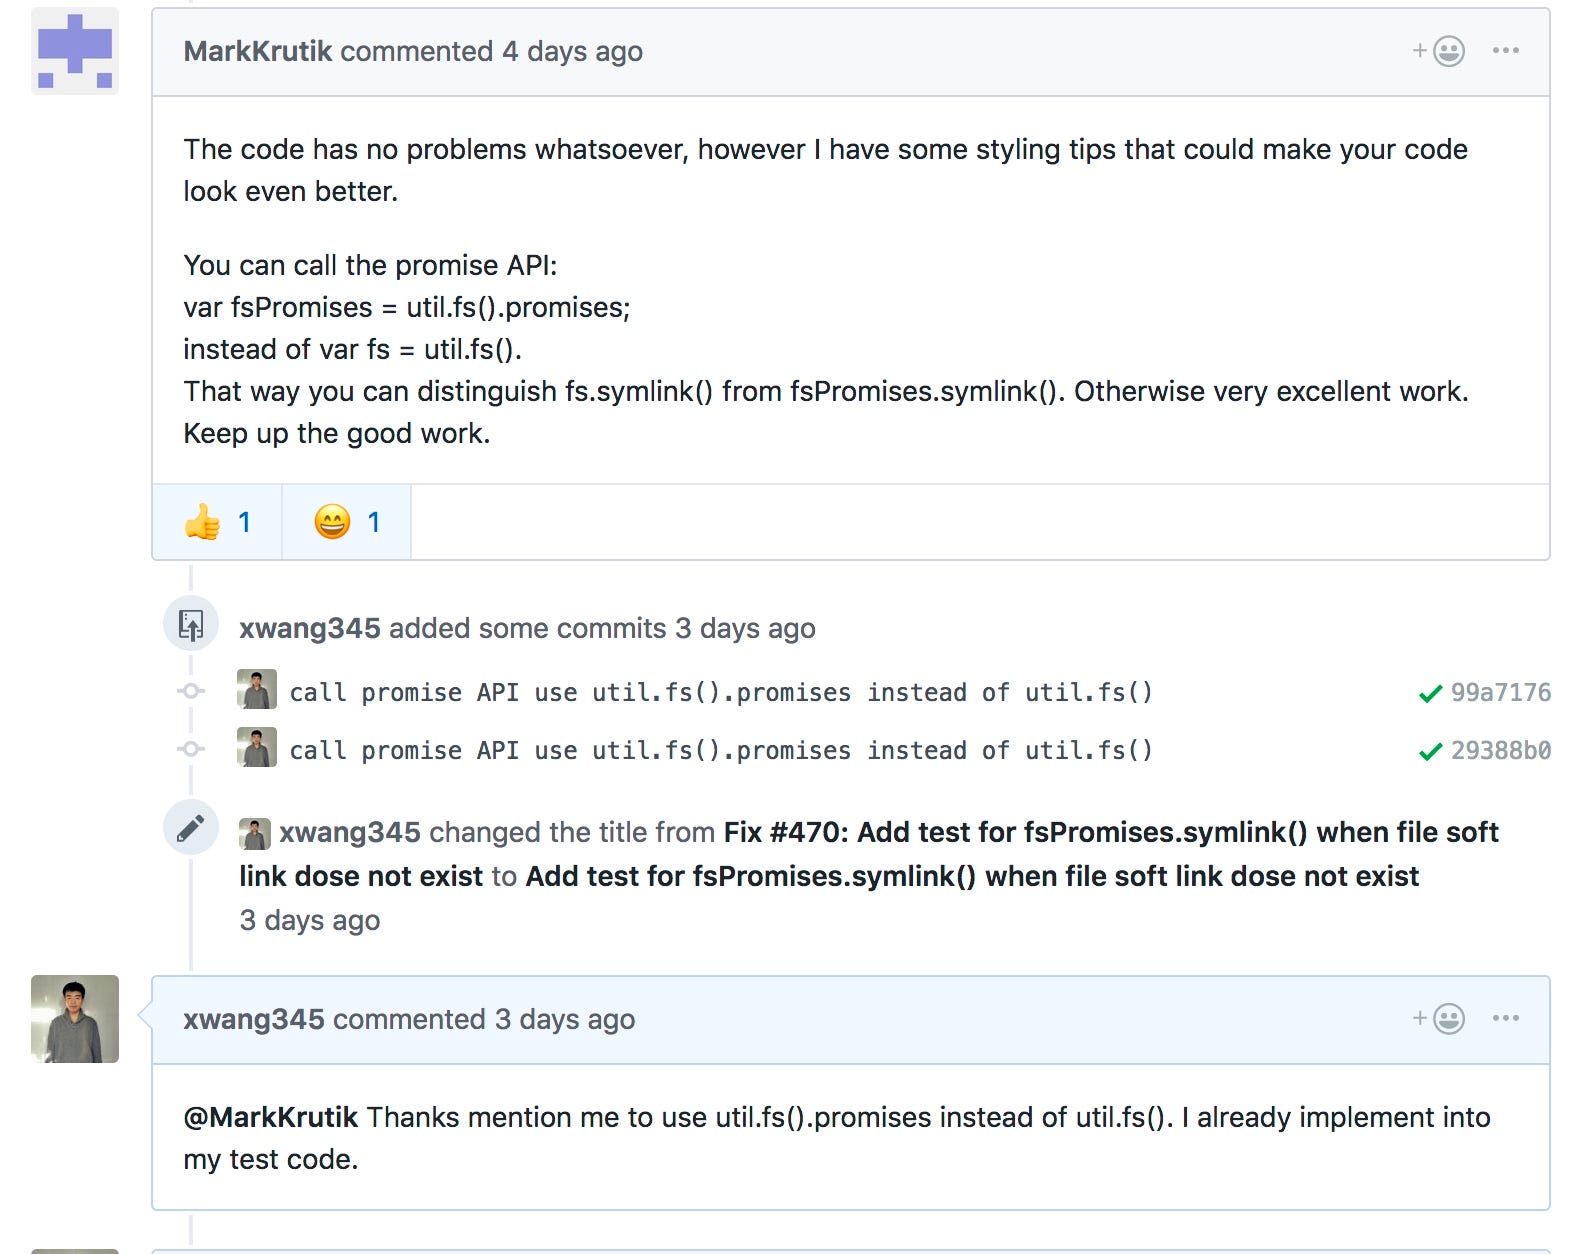Toggle the thumbs up reaction
Screen dimensions: 1570x1254
(217, 522)
